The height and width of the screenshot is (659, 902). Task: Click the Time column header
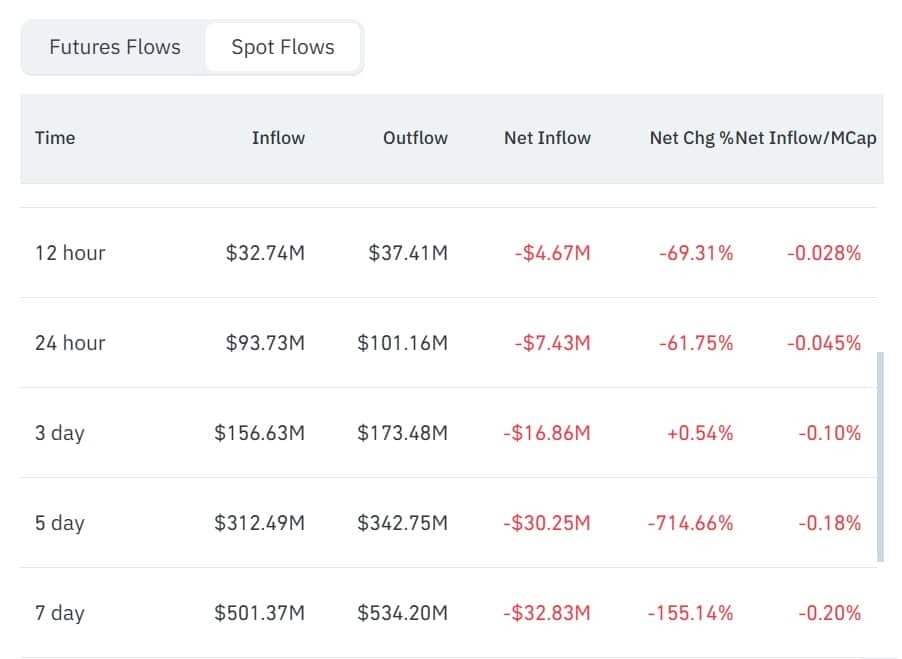(55, 138)
